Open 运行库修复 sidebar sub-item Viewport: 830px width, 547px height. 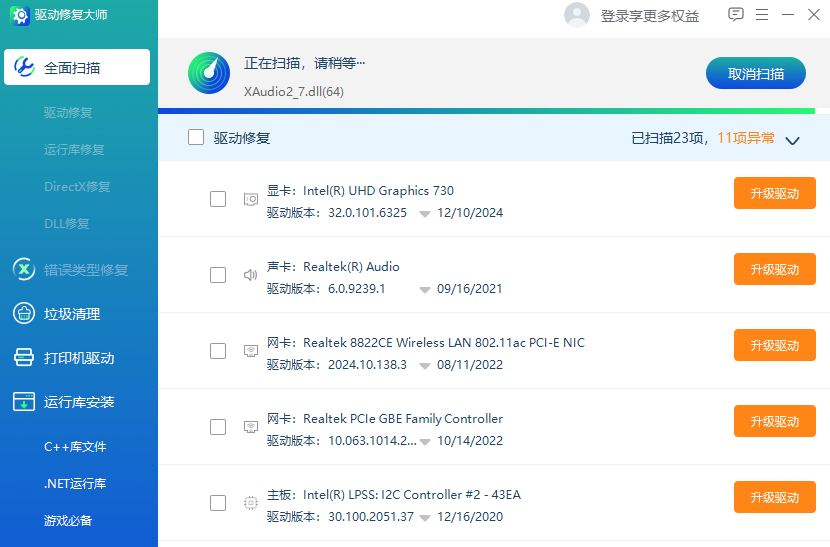pos(74,149)
